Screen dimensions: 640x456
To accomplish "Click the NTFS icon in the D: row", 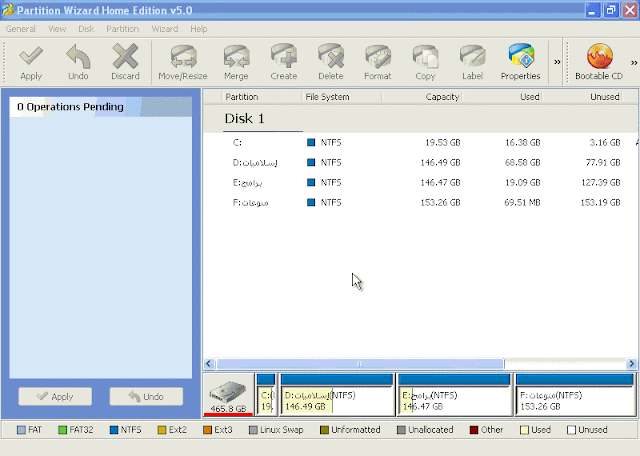I will click(x=311, y=162).
